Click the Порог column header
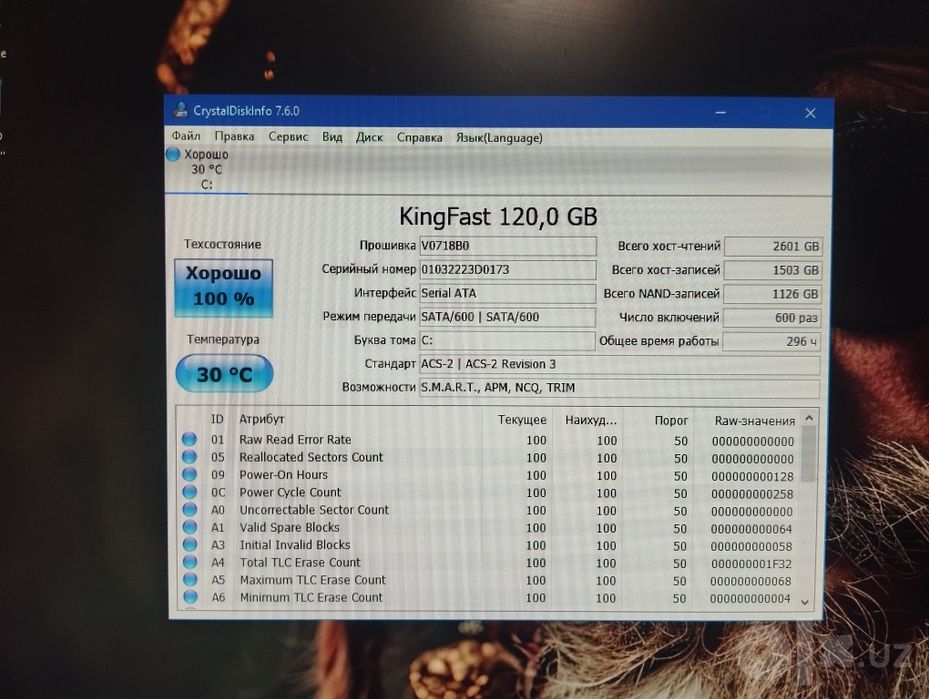This screenshot has width=929, height=699. [671, 421]
